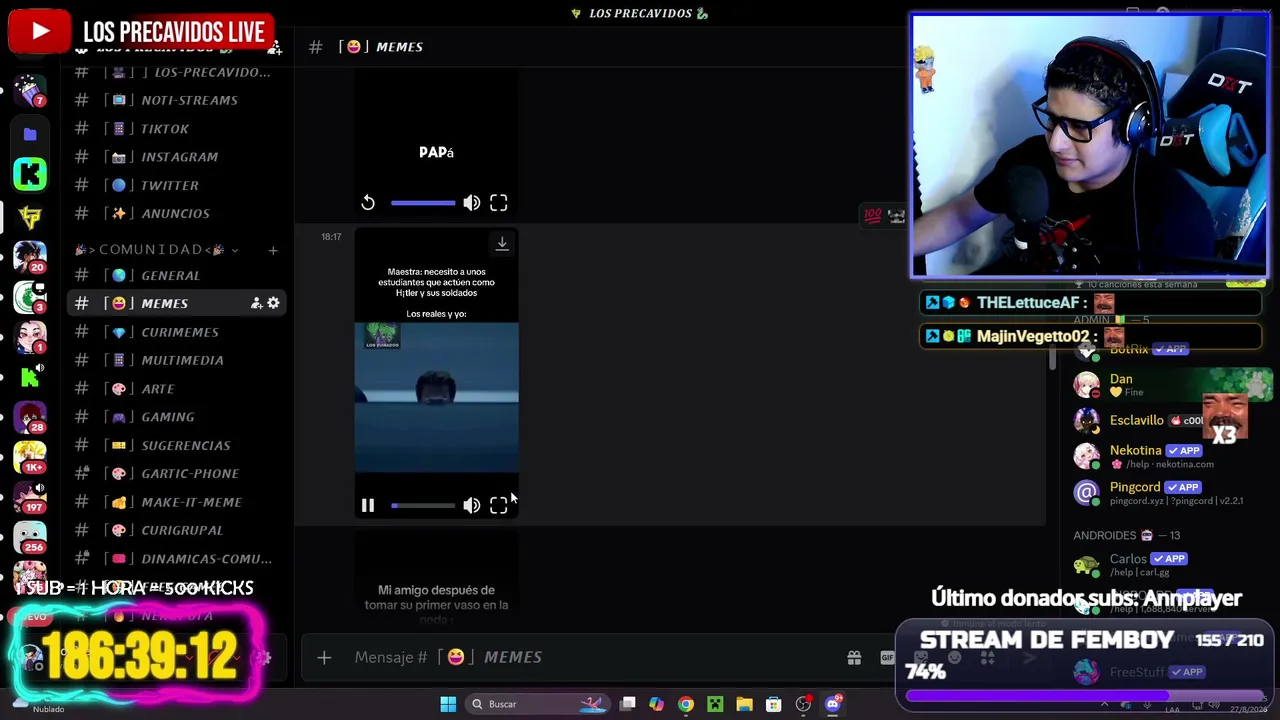The width and height of the screenshot is (1280, 720).
Task: Open the ANUNCIOS channel
Action: coord(178,213)
